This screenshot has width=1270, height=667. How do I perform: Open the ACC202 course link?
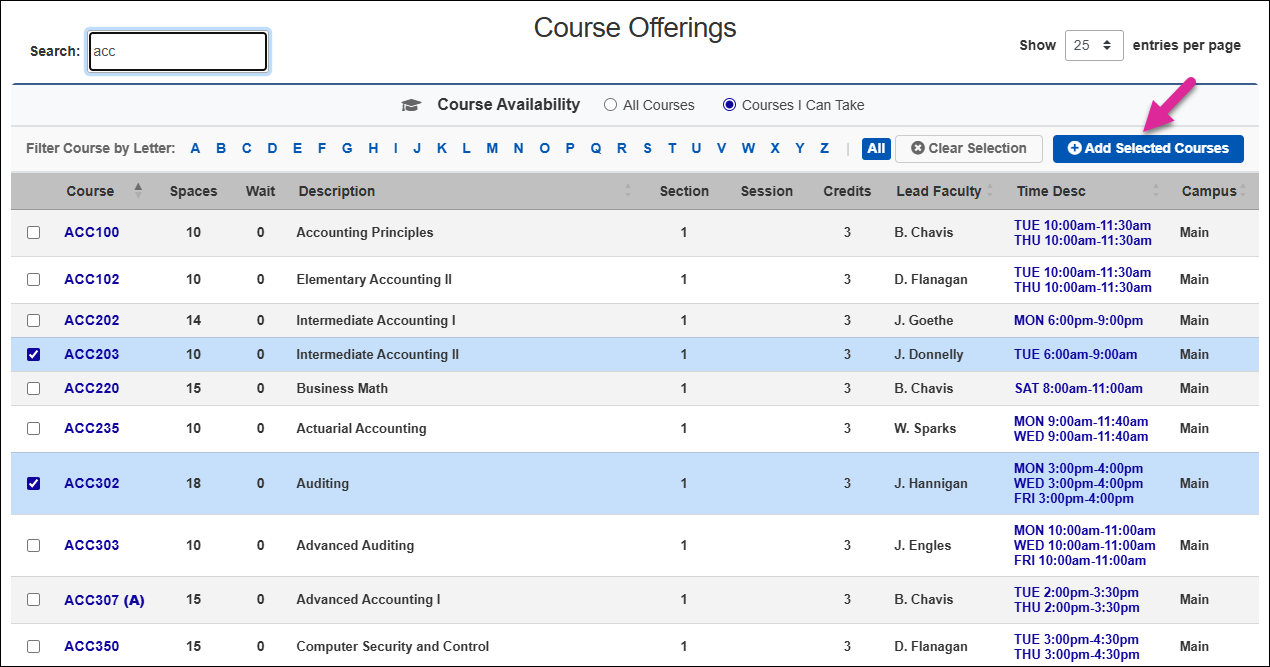[x=92, y=320]
